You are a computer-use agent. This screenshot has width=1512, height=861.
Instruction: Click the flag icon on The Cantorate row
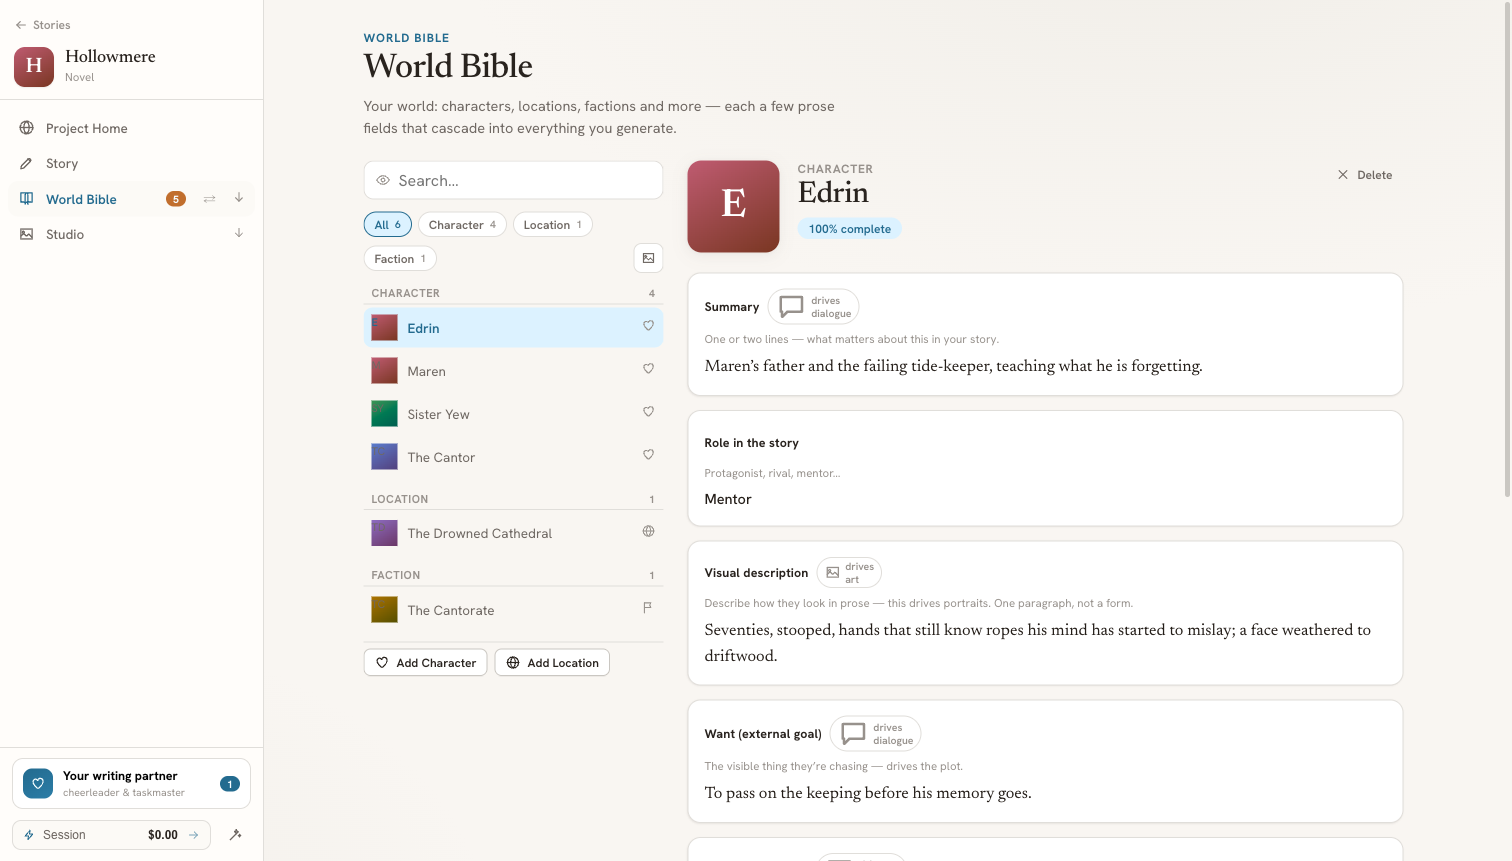[648, 608]
